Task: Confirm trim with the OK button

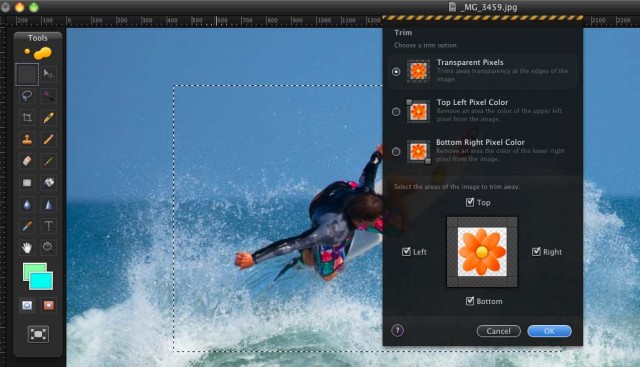Action: tap(549, 331)
